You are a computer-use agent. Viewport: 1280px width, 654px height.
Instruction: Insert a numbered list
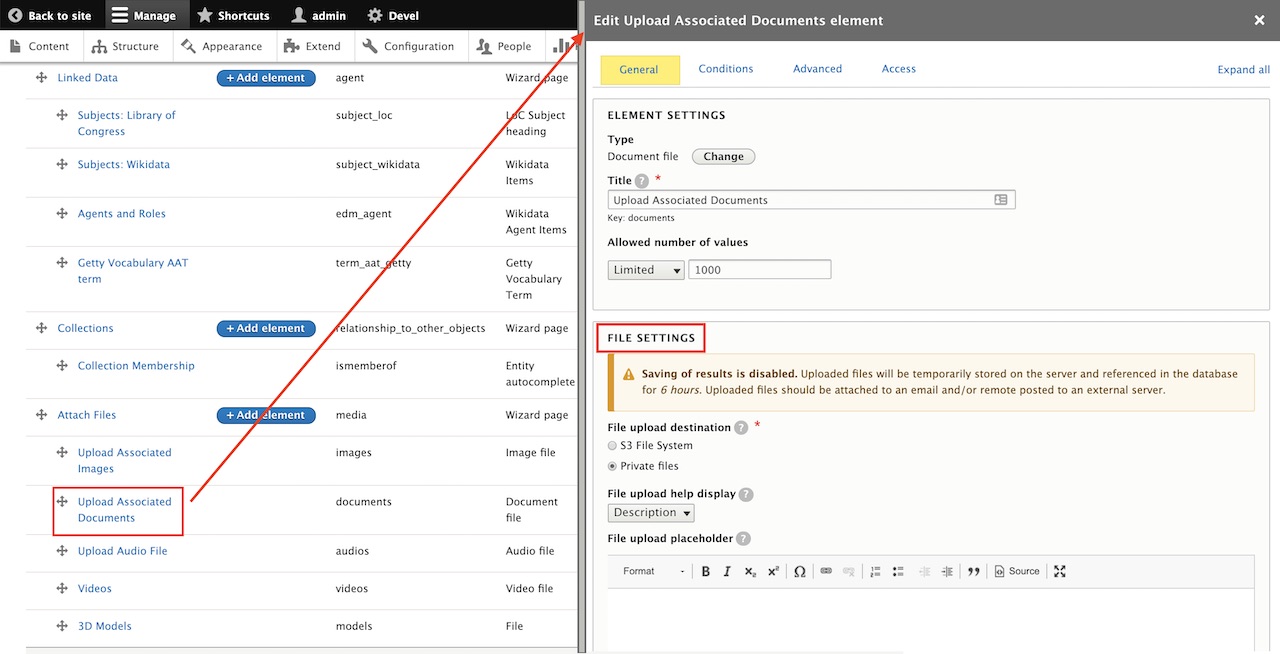875,571
